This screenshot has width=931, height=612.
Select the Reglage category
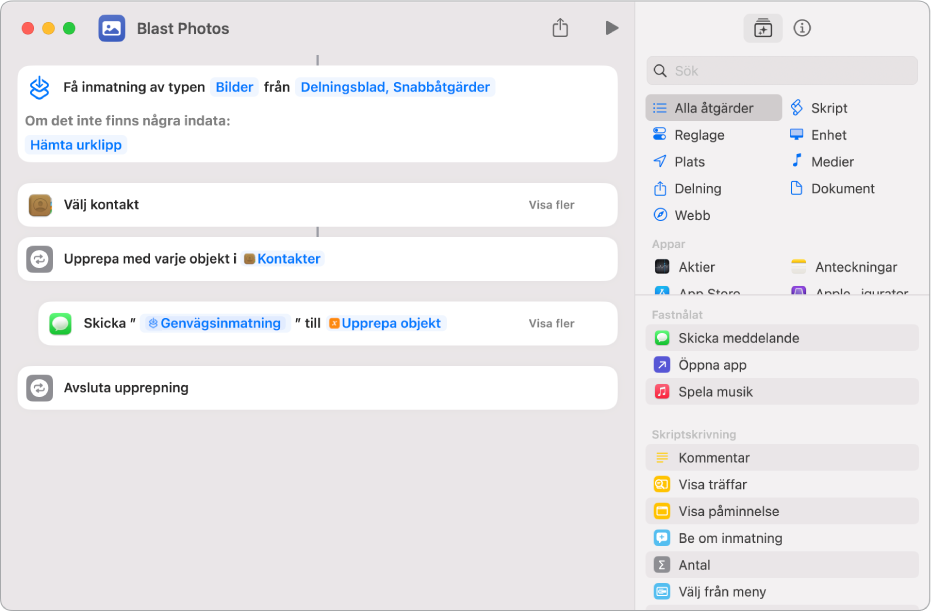[689, 135]
